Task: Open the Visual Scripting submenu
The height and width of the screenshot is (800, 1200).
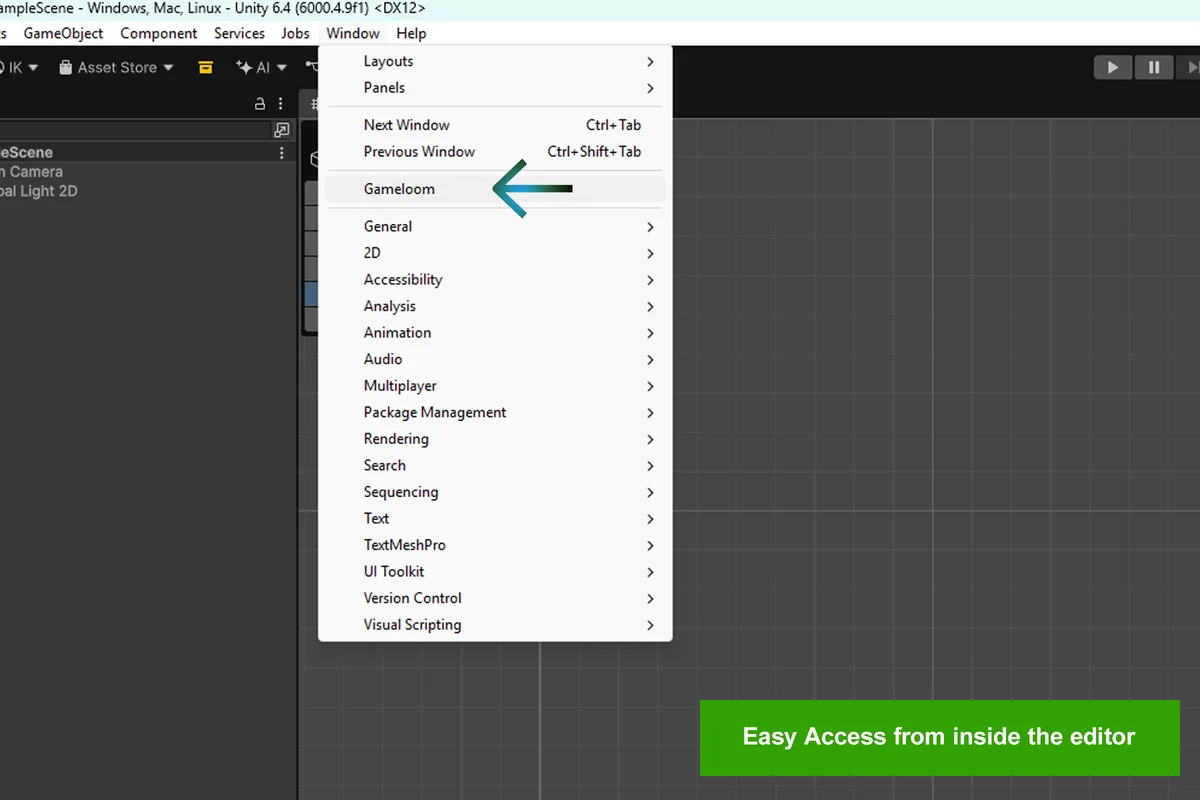Action: [x=495, y=624]
